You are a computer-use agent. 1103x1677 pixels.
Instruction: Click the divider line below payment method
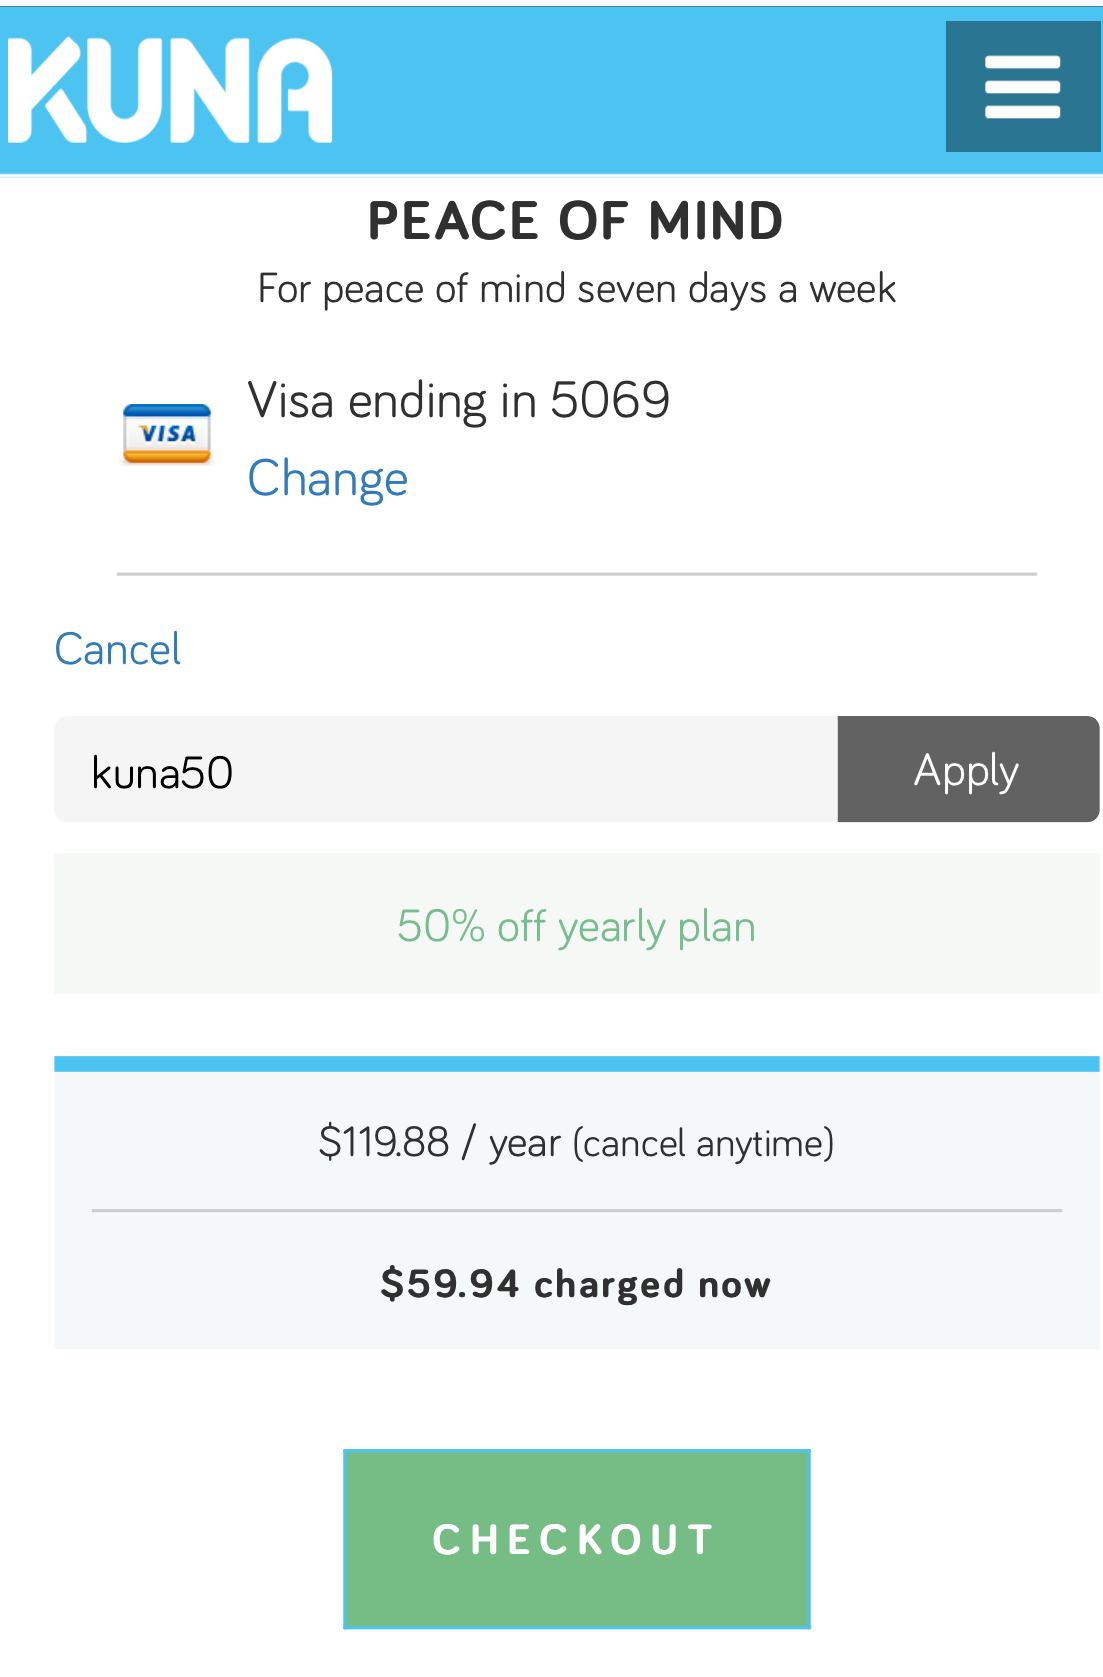[x=576, y=574]
